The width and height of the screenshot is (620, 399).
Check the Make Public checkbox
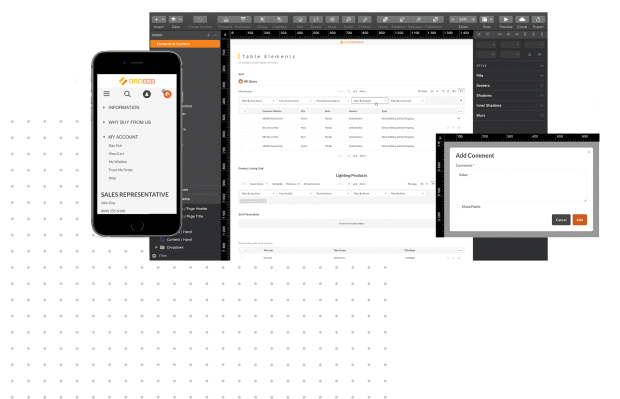[458, 206]
